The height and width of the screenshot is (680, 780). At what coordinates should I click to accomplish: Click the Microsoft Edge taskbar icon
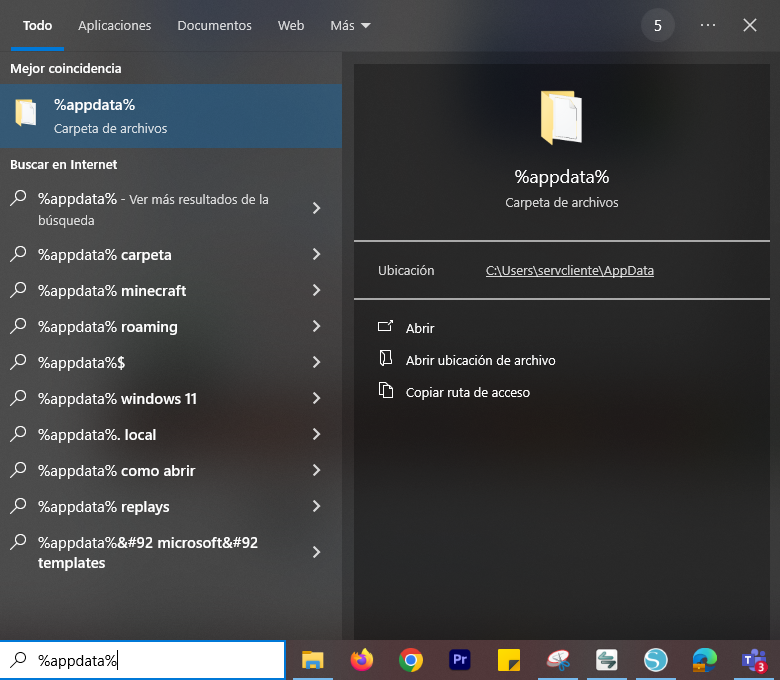[x=705, y=660]
